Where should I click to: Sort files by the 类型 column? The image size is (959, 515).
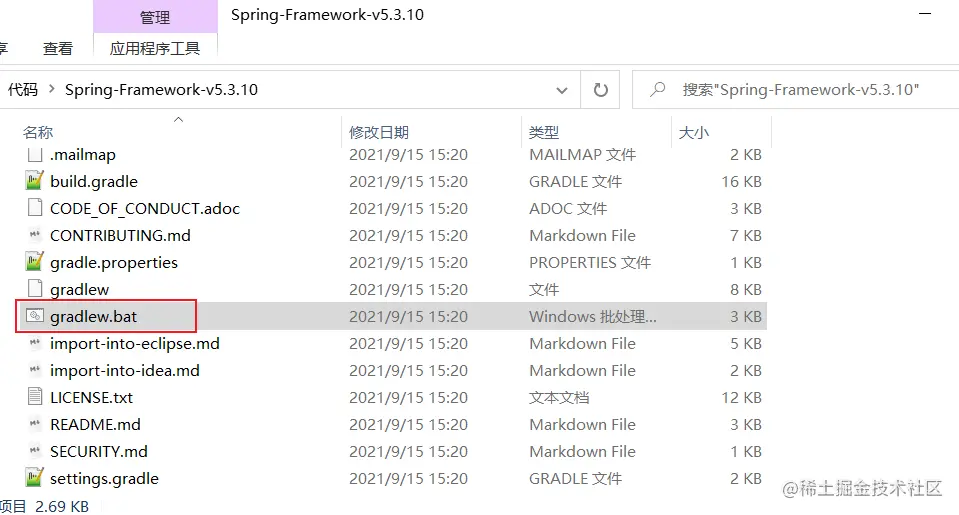[x=544, y=132]
